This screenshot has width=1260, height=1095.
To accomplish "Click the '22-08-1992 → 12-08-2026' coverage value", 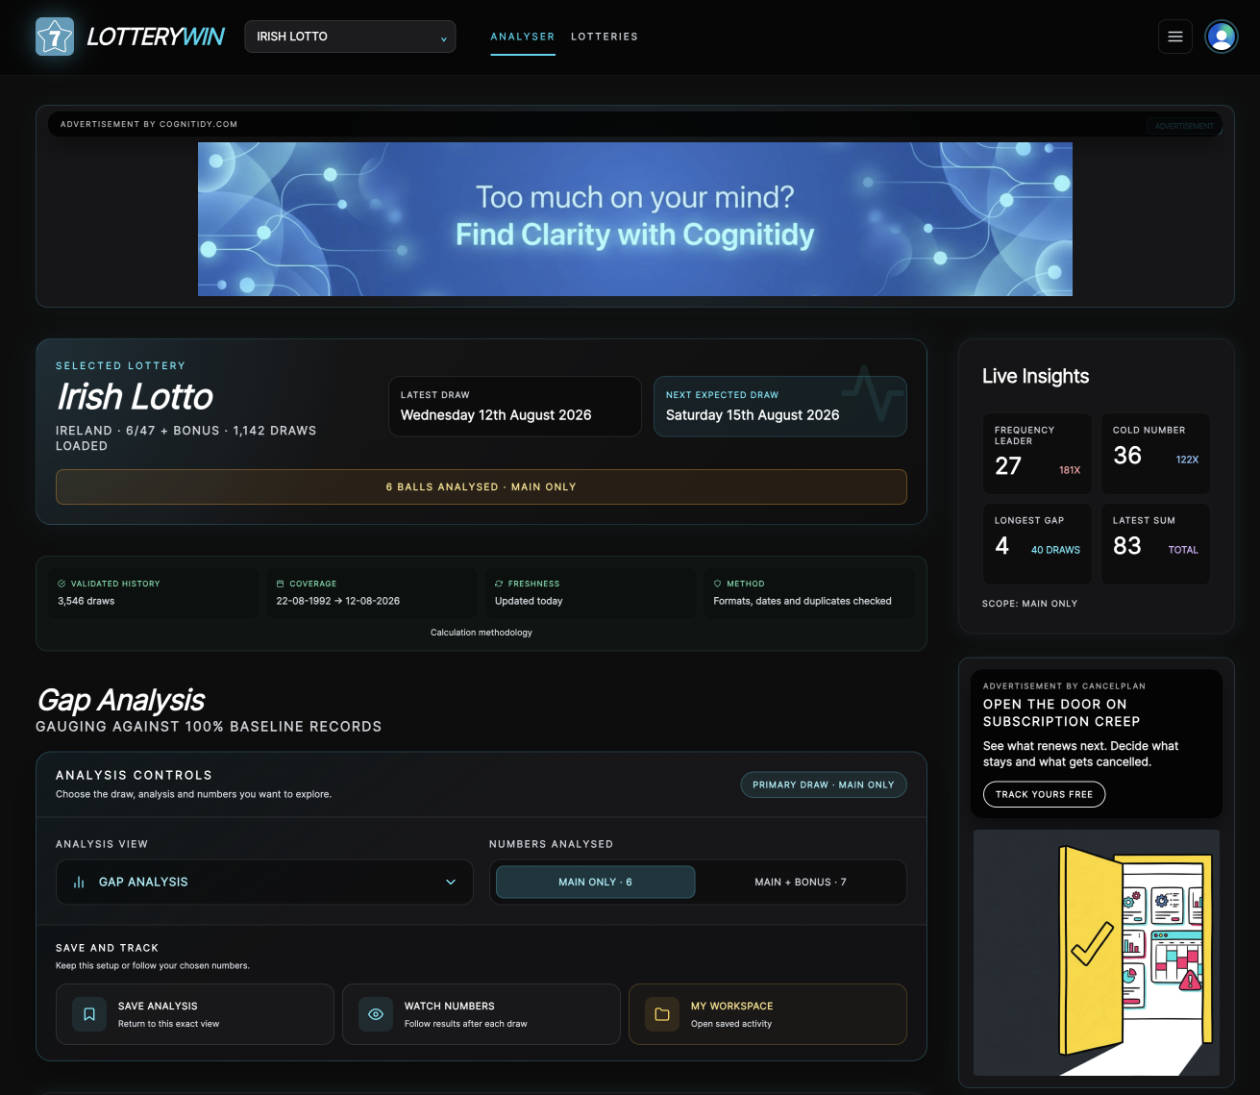I will [x=338, y=601].
